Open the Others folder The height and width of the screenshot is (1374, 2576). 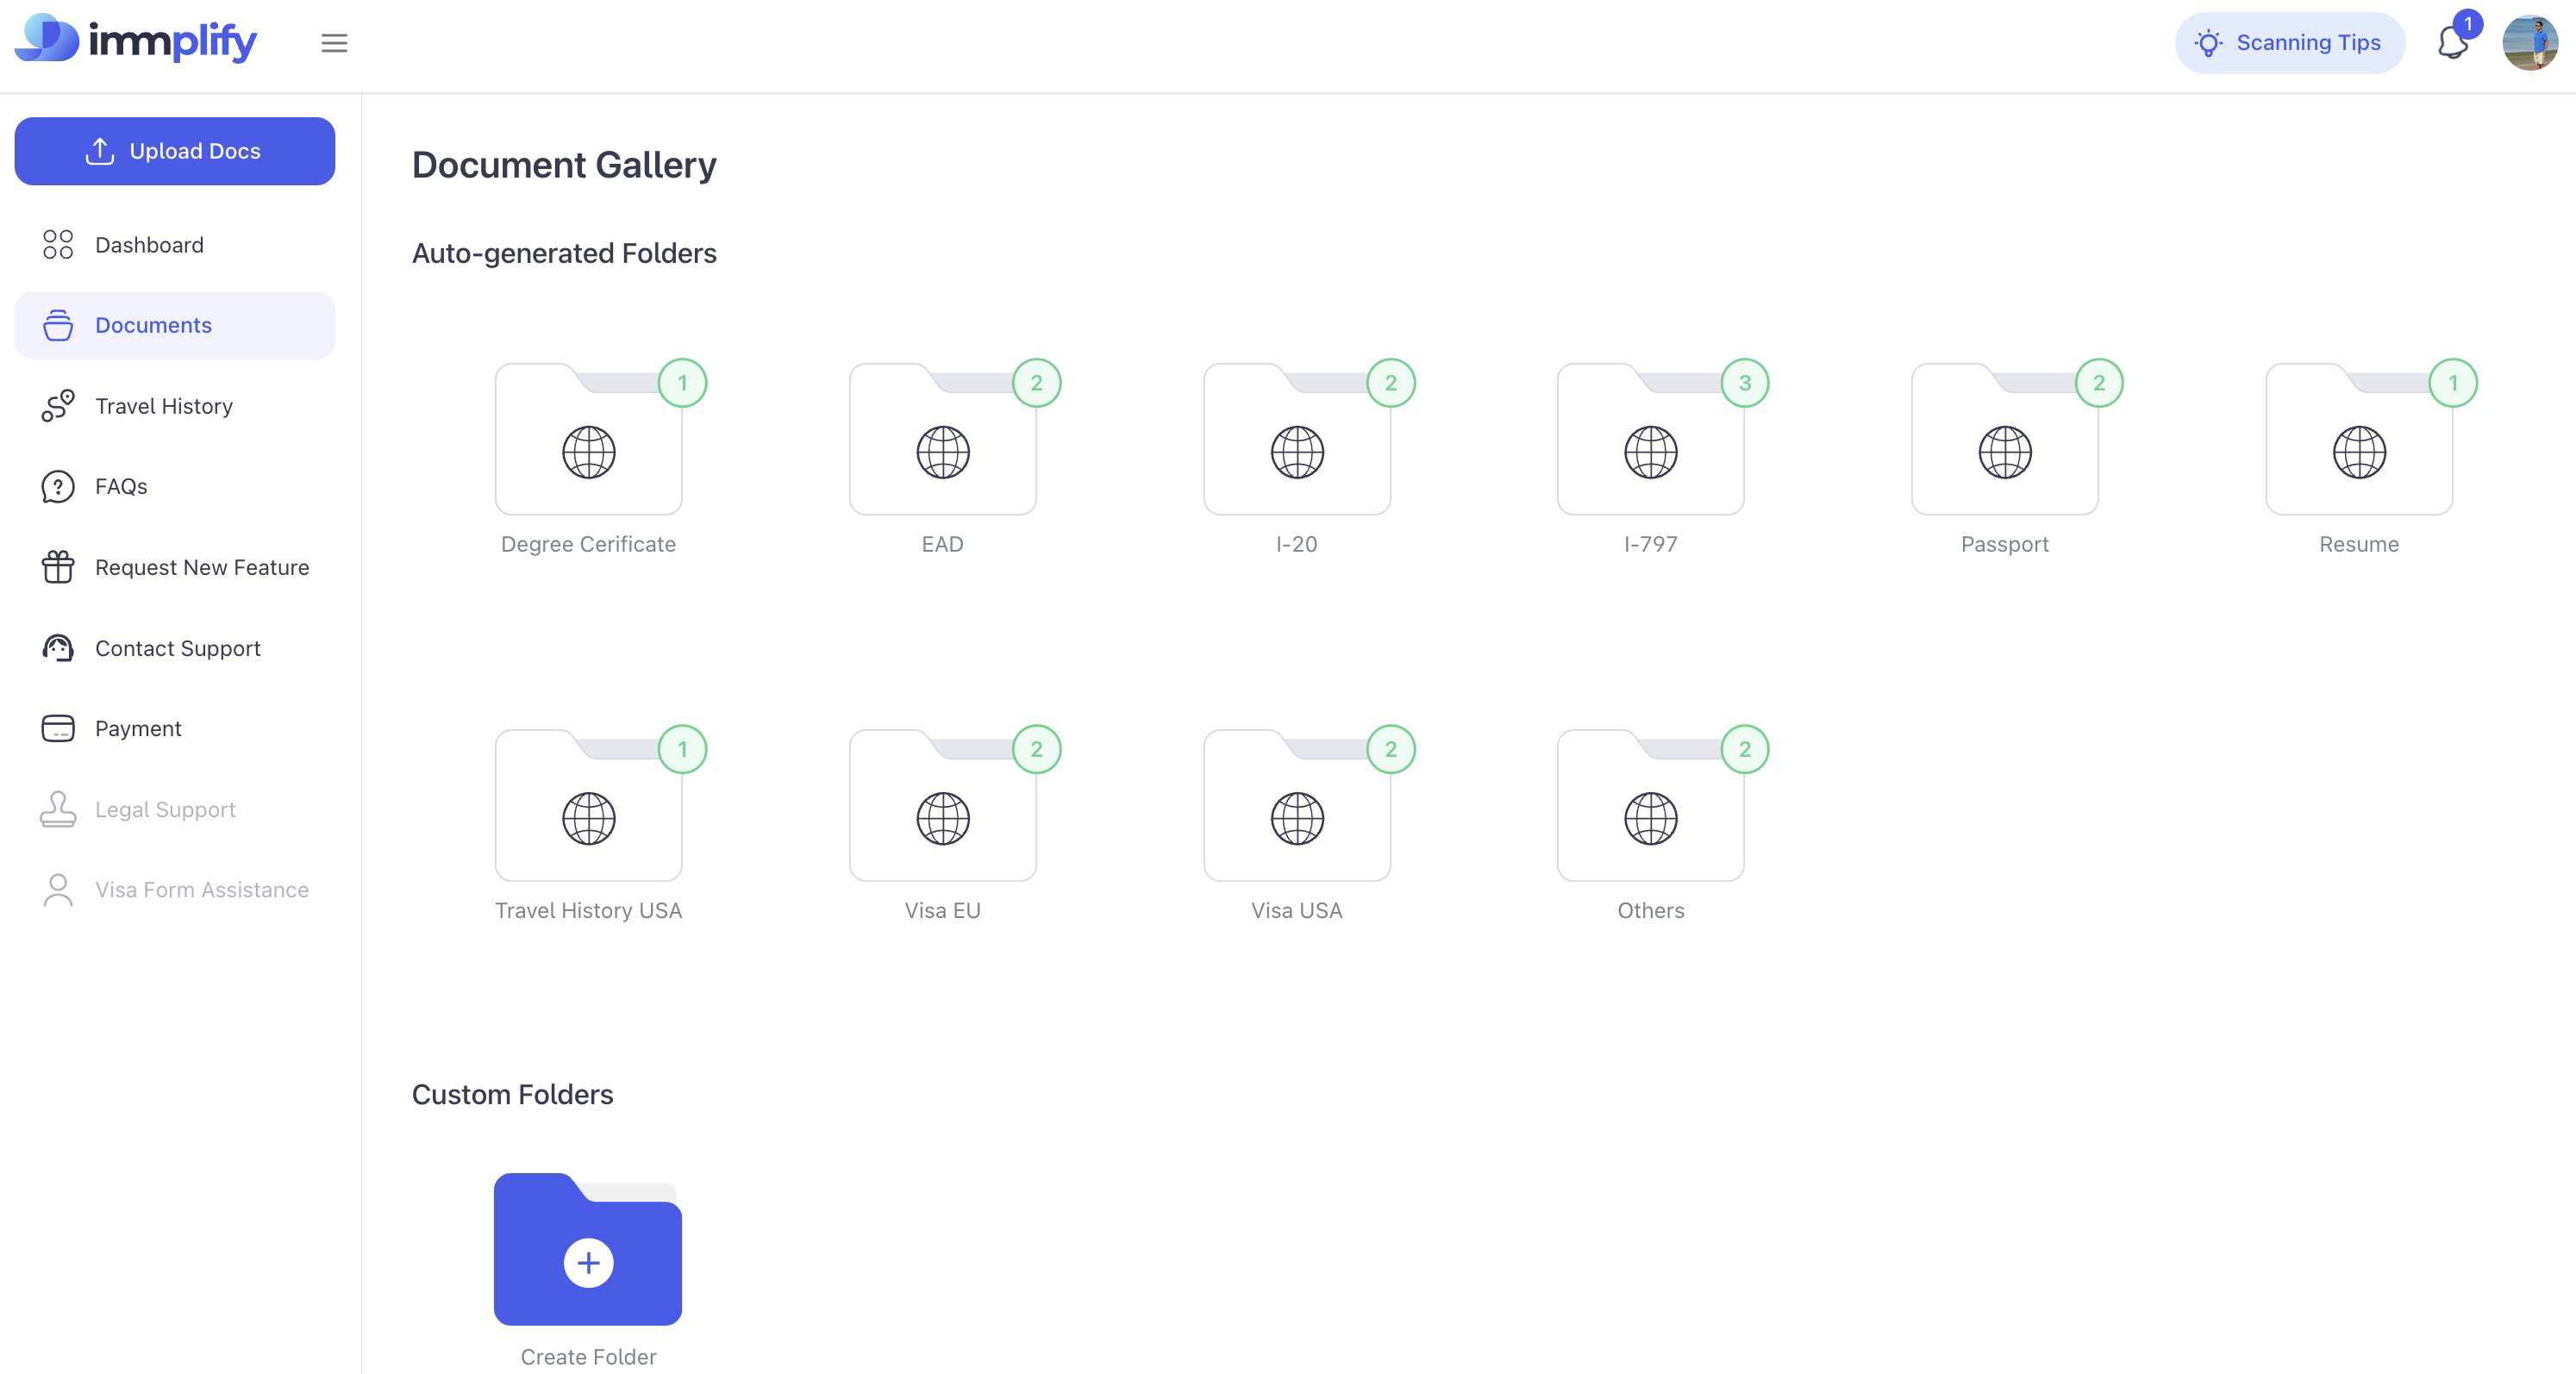[1650, 807]
